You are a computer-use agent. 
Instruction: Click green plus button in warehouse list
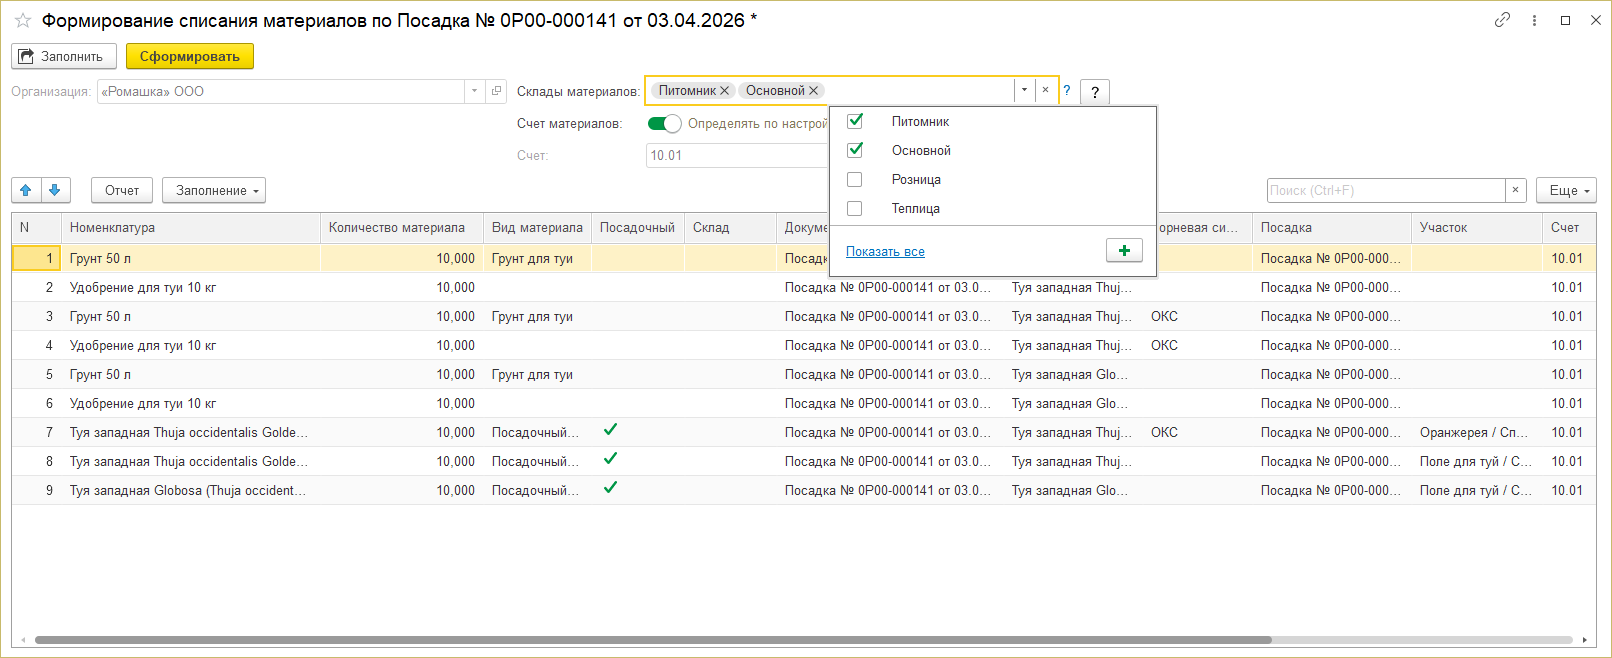coord(1124,251)
